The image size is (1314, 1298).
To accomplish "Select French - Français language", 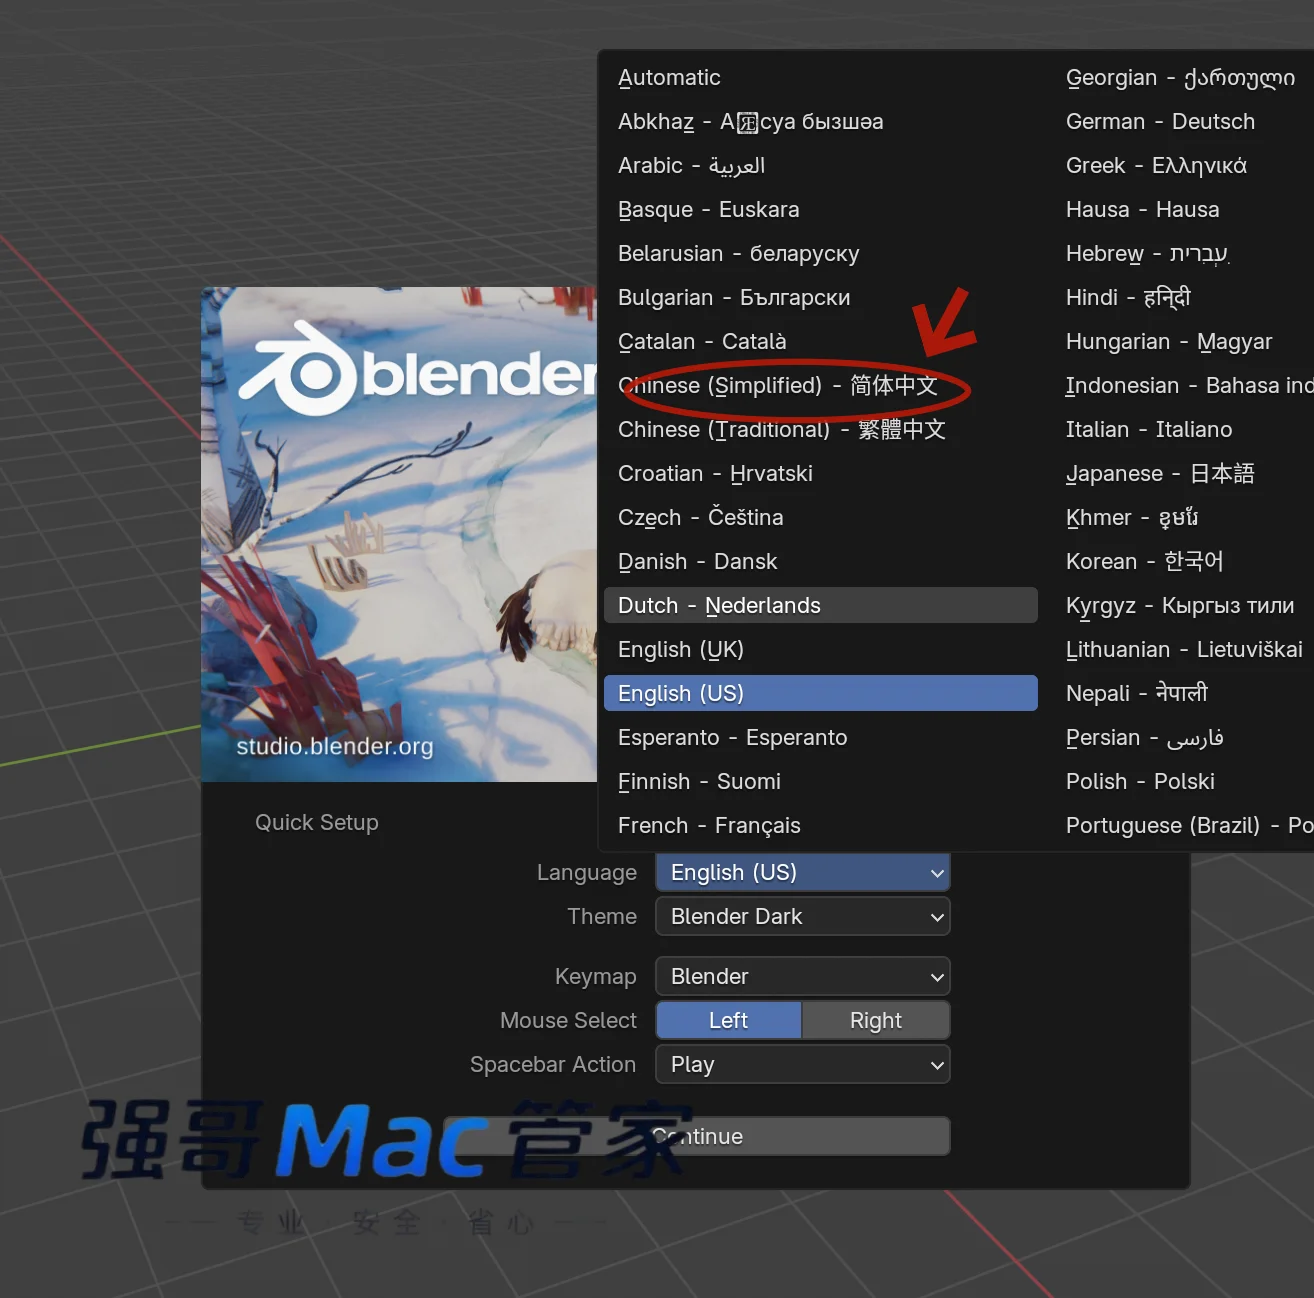I will pyautogui.click(x=820, y=825).
